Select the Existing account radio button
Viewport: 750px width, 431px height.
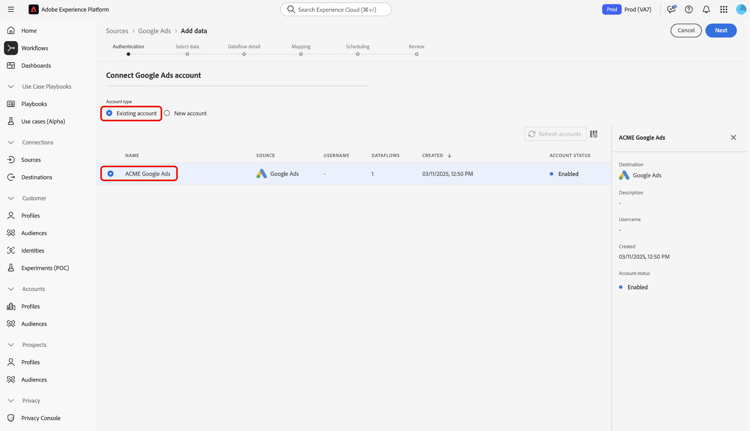(x=109, y=113)
